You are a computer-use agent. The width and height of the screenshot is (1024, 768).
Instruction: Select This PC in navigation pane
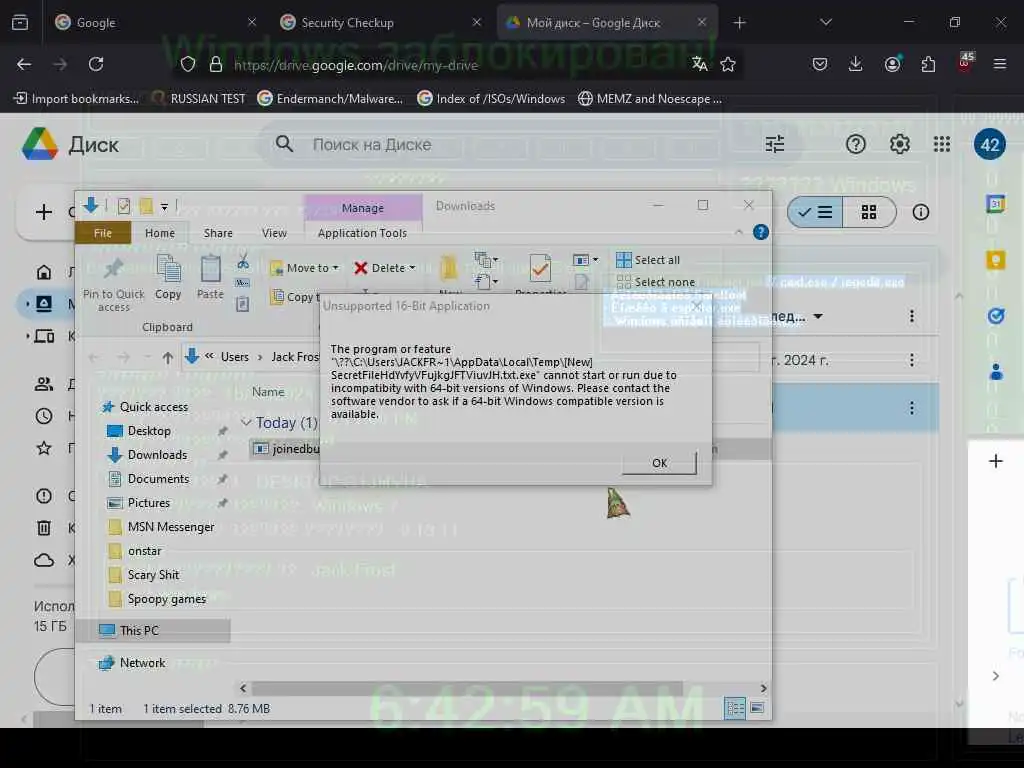click(153, 630)
